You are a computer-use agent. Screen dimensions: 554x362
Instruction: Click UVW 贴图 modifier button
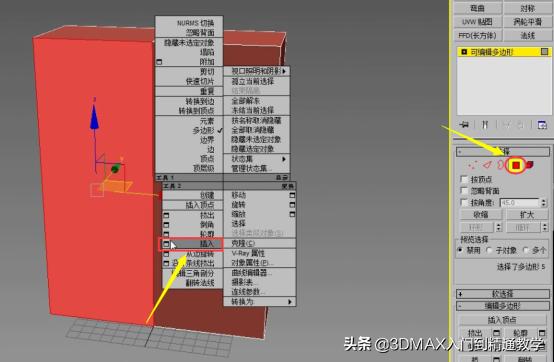coord(477,22)
